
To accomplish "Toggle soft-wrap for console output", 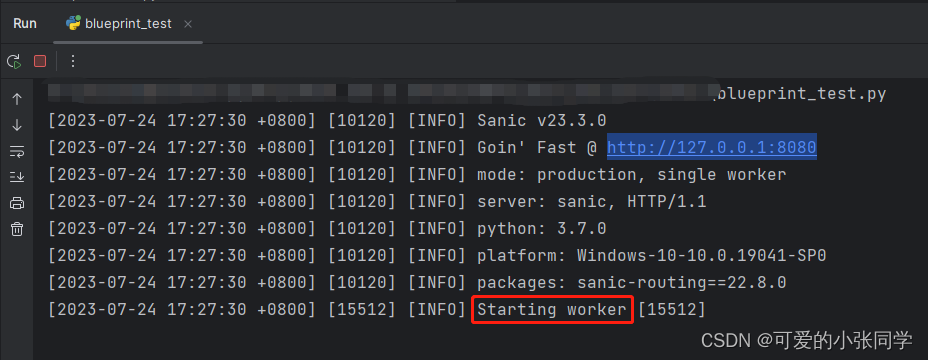I will pyautogui.click(x=17, y=152).
